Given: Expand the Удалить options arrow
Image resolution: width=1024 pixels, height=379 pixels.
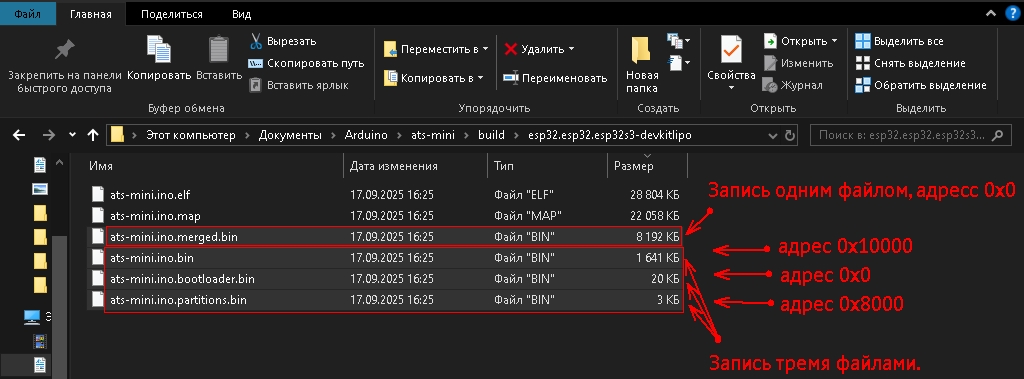Looking at the screenshot, I should point(571,49).
